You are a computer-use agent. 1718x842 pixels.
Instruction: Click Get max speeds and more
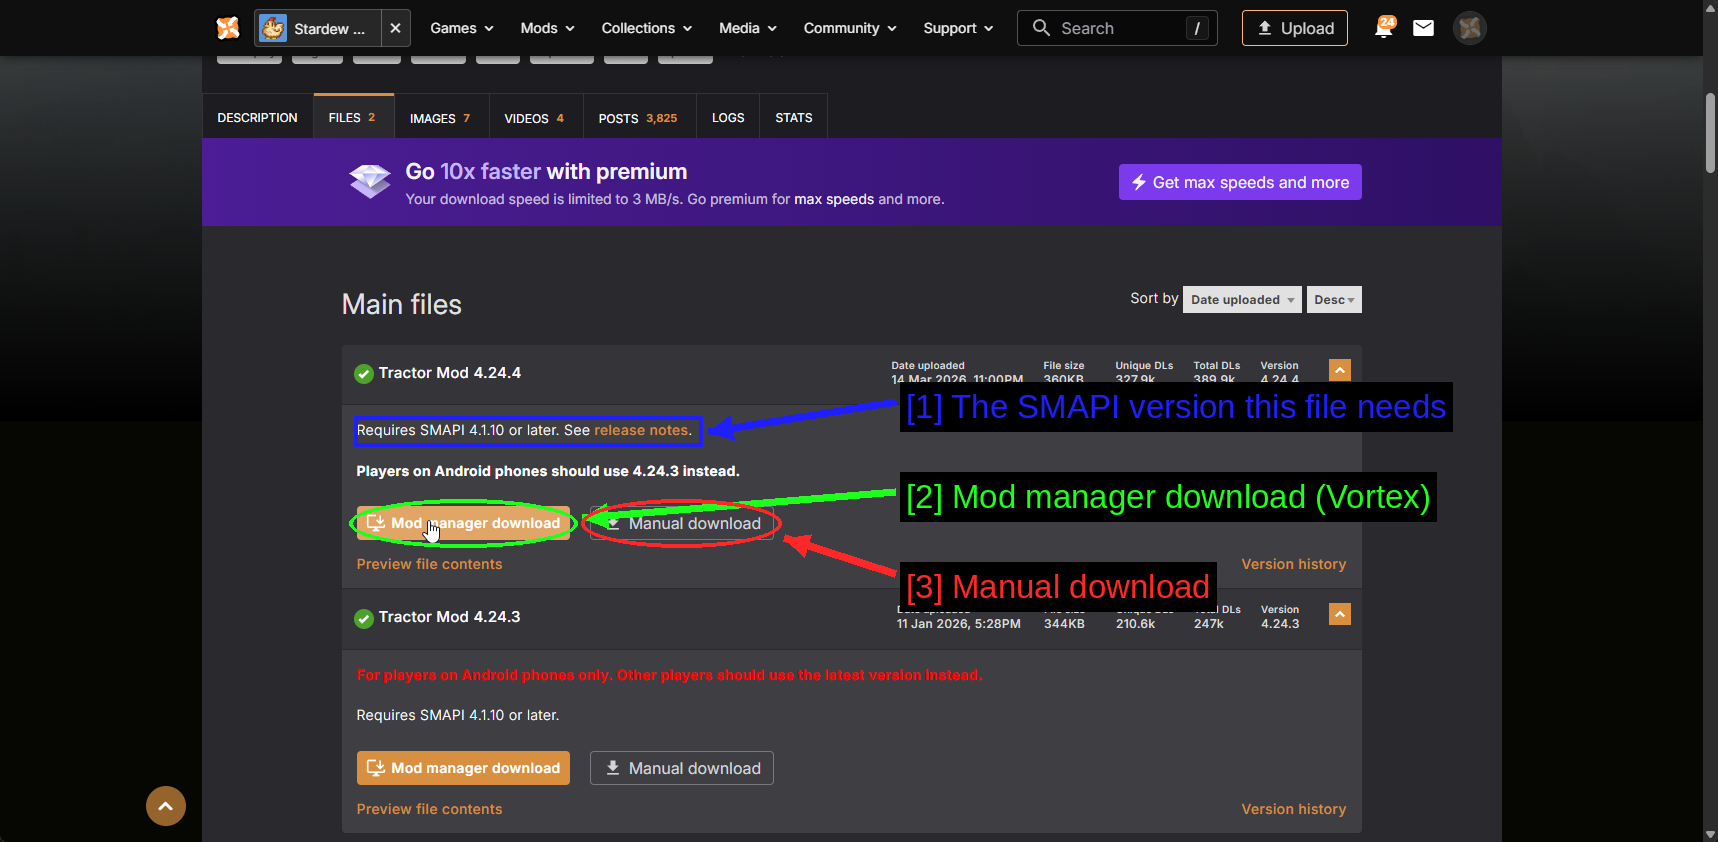point(1240,182)
